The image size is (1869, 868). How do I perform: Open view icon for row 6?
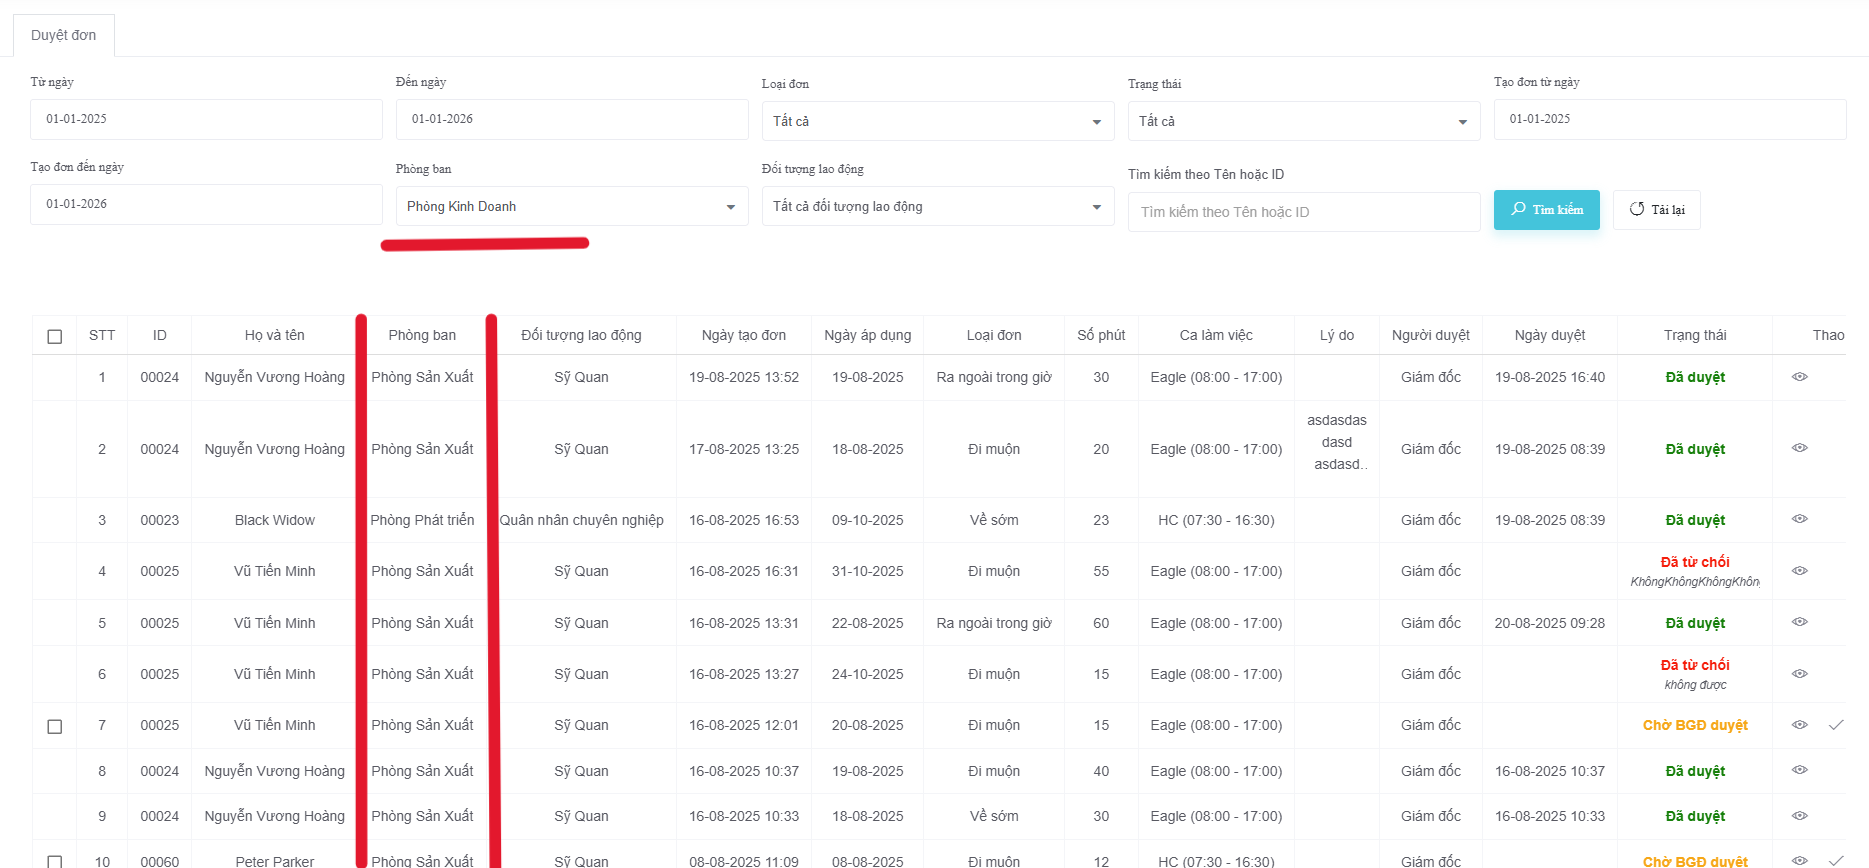click(1799, 673)
